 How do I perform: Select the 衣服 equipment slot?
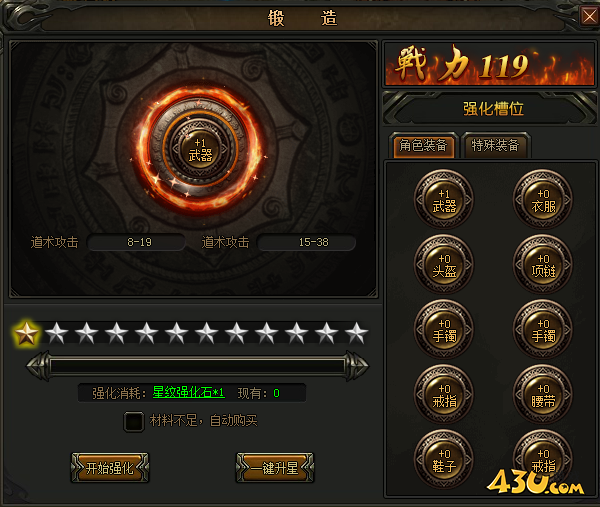coord(543,199)
